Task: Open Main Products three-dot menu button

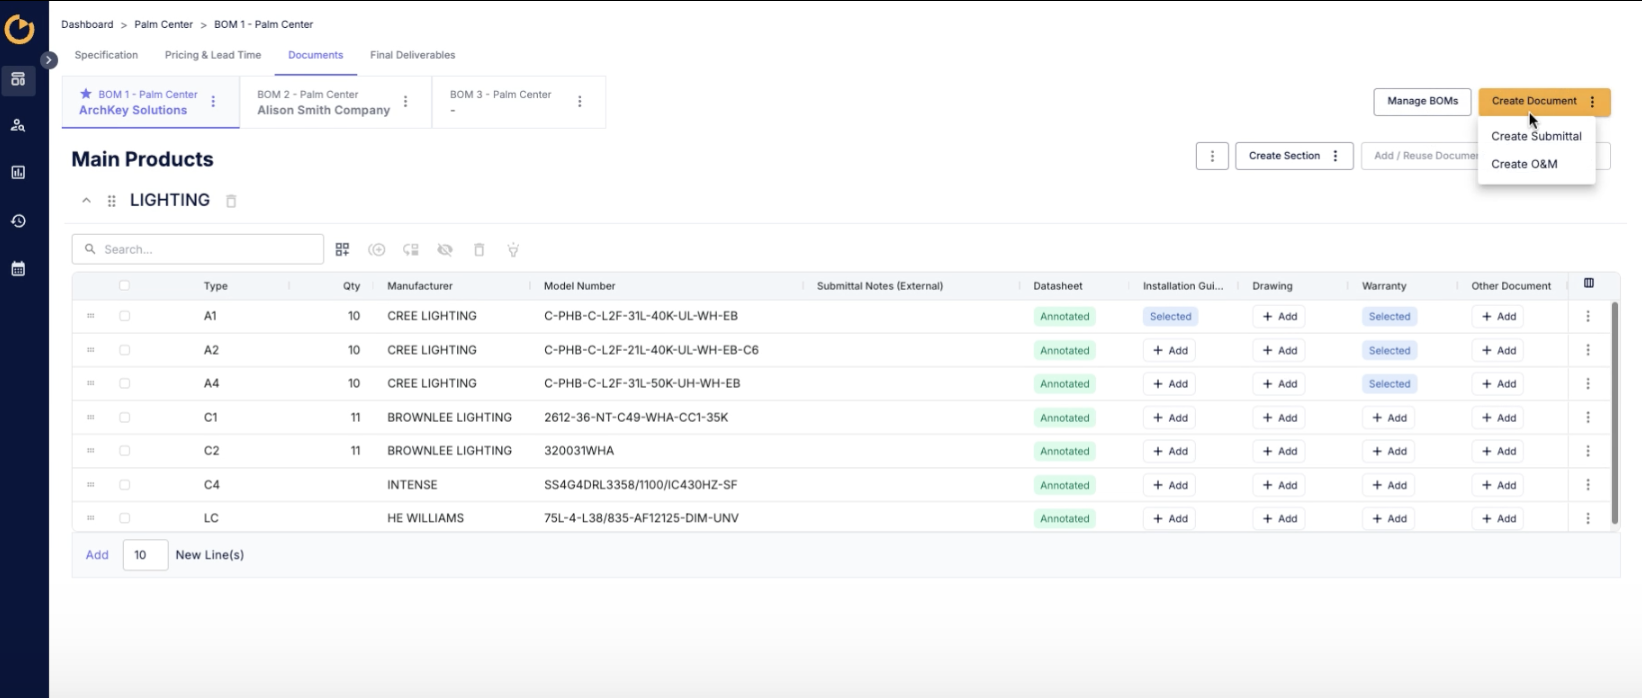Action: click(1212, 156)
